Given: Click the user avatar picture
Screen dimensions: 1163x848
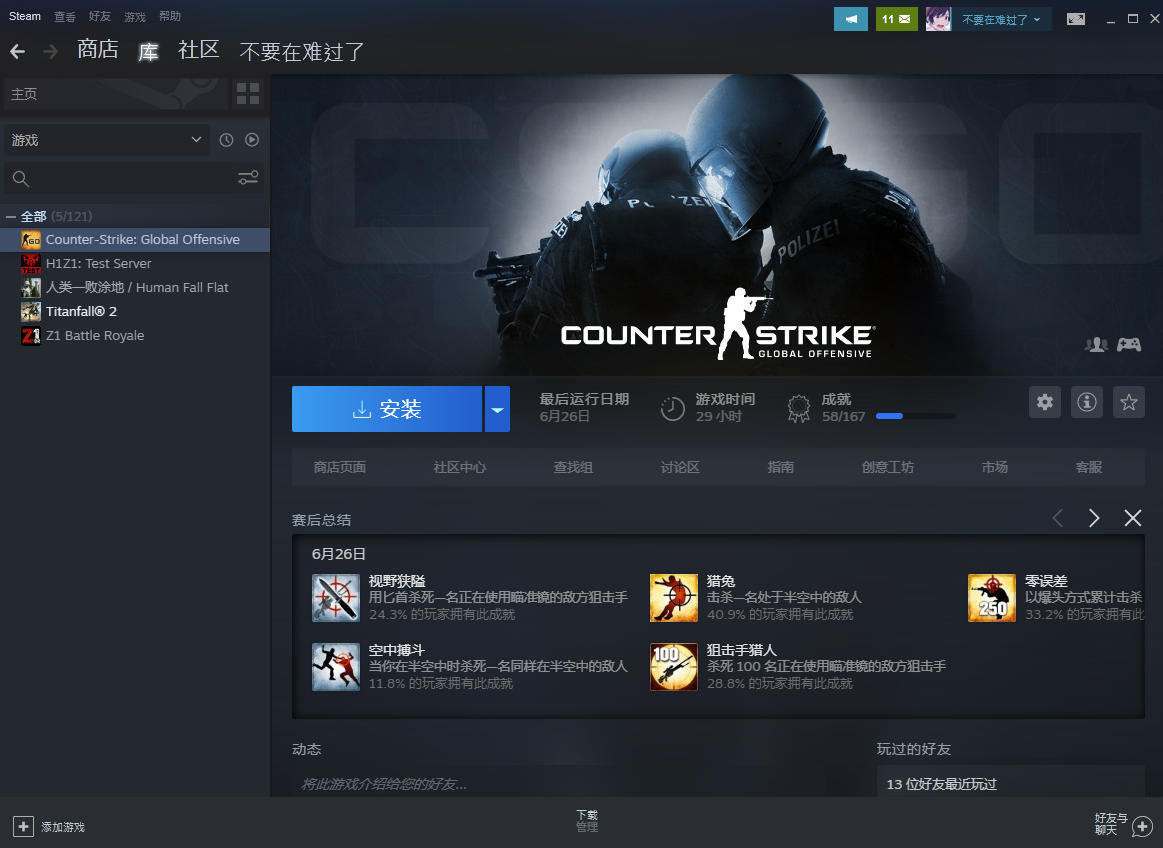Looking at the screenshot, I should [x=938, y=19].
